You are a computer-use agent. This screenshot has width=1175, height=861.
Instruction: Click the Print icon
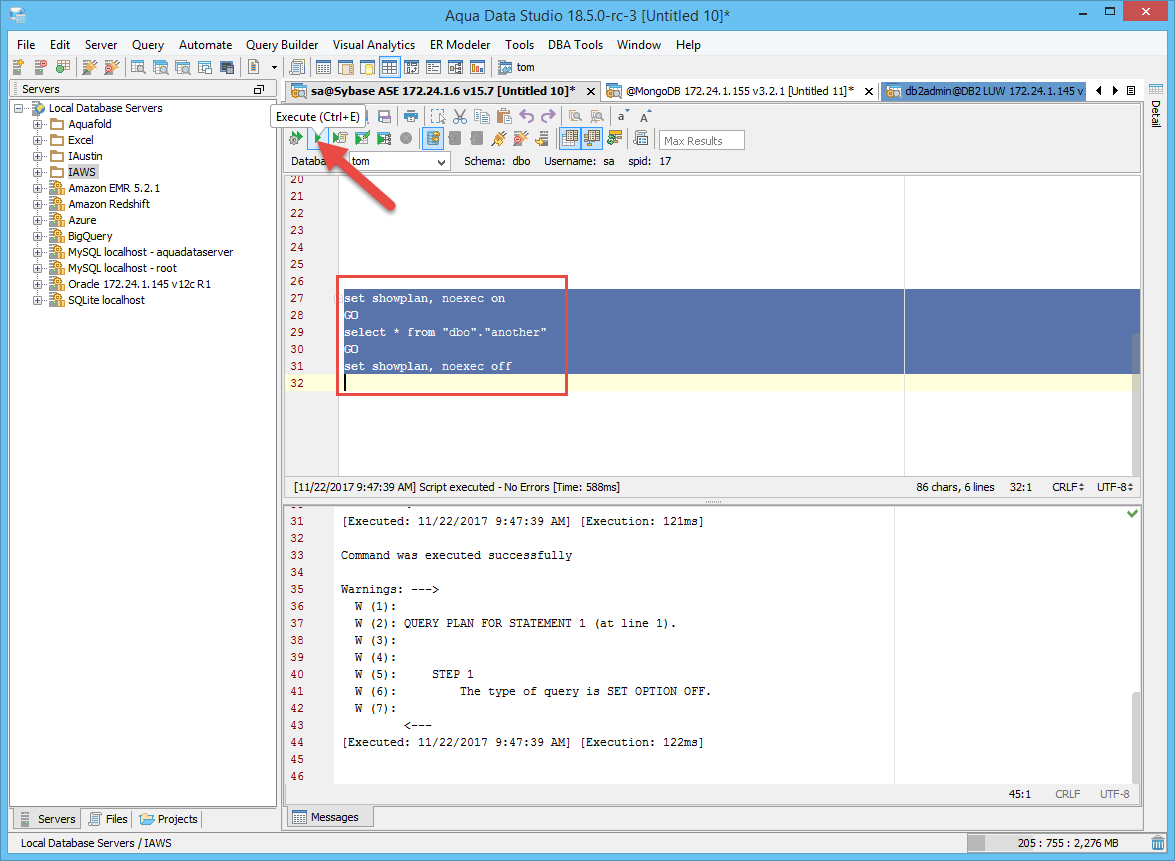point(411,116)
